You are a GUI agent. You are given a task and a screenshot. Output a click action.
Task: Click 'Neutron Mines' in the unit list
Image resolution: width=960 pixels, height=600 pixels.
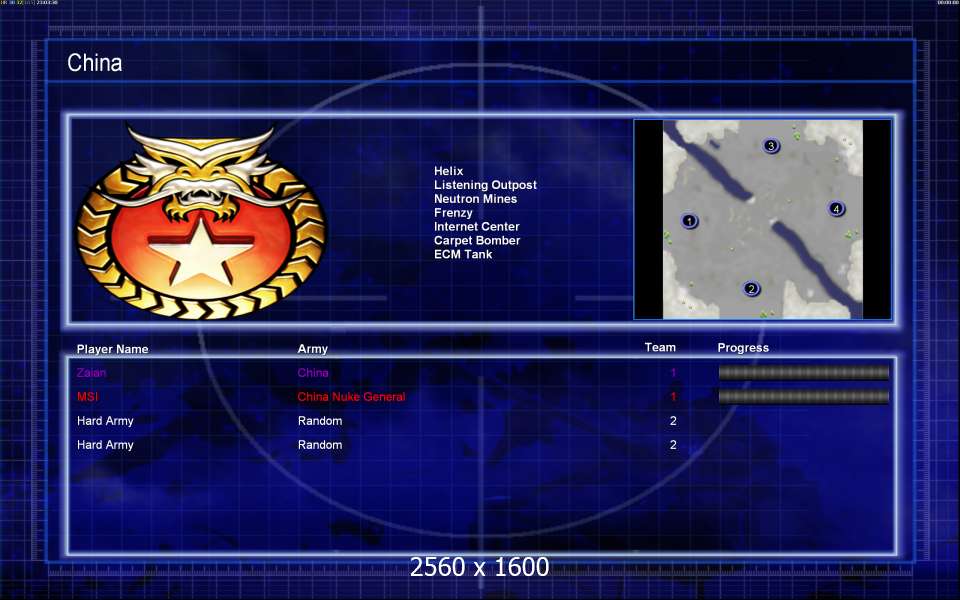[x=475, y=199]
